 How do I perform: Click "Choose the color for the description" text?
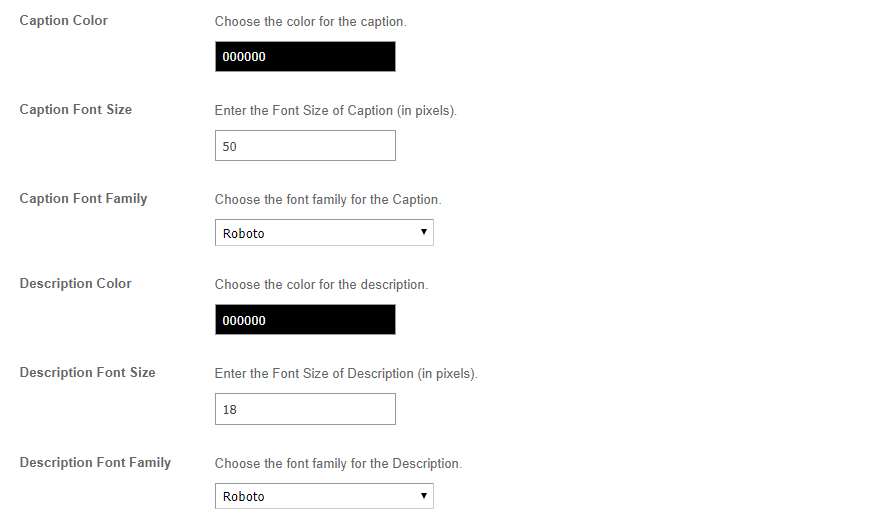[321, 284]
